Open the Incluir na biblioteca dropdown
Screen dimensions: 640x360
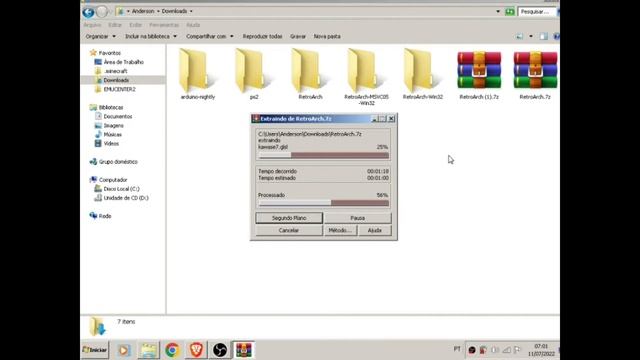click(151, 36)
